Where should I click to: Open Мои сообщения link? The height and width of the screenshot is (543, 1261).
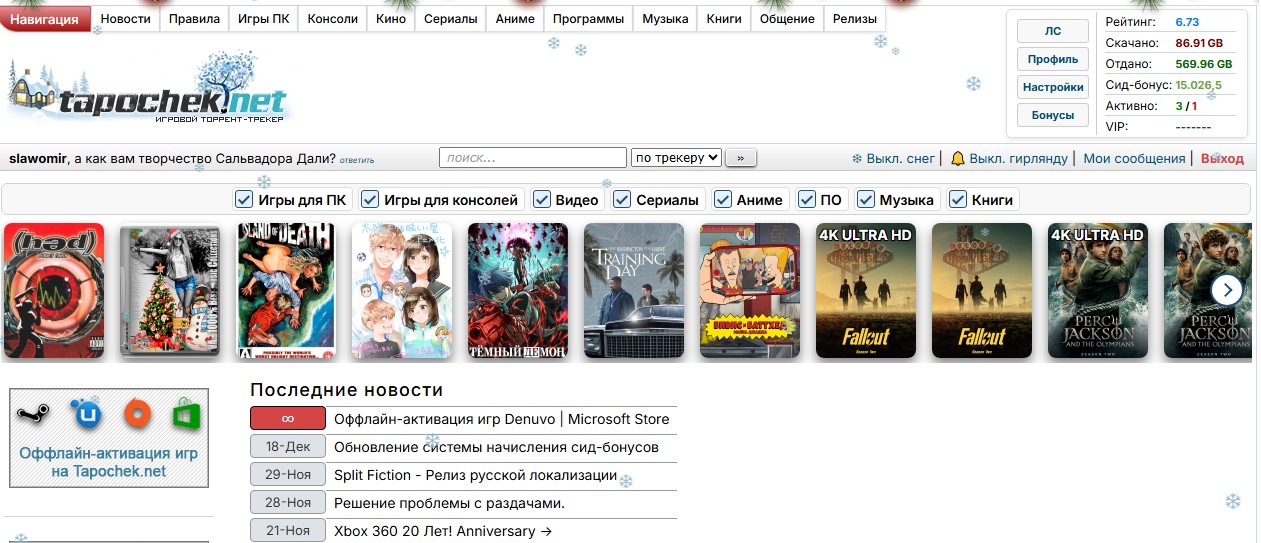pyautogui.click(x=1134, y=158)
